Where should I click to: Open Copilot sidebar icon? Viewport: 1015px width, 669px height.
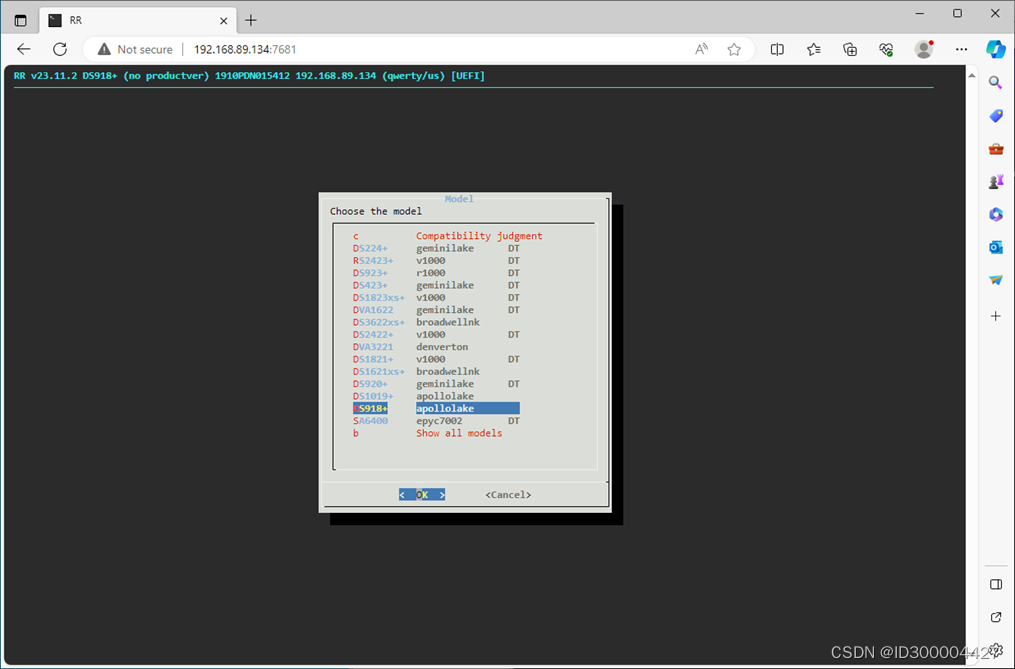(x=996, y=49)
